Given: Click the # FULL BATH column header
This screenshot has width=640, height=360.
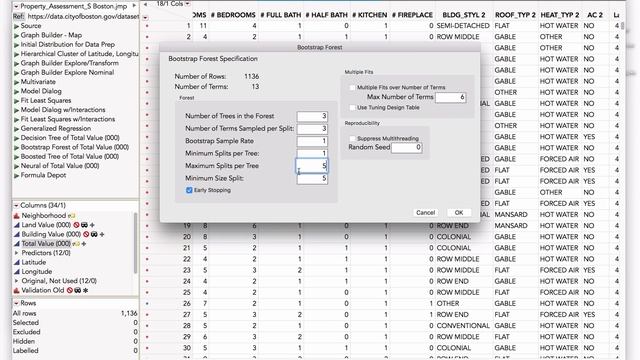Looking at the screenshot, I should point(281,15).
